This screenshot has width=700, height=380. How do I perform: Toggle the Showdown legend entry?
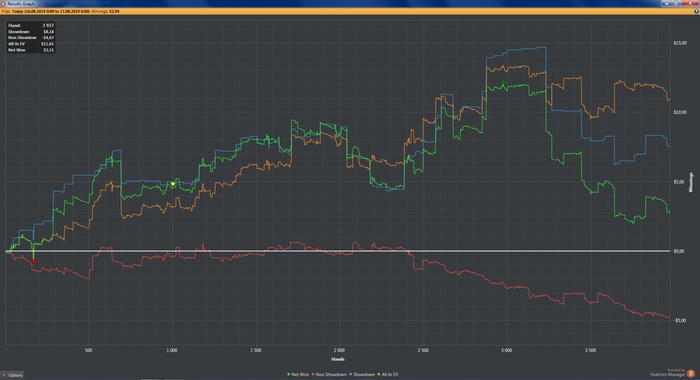tap(362, 375)
